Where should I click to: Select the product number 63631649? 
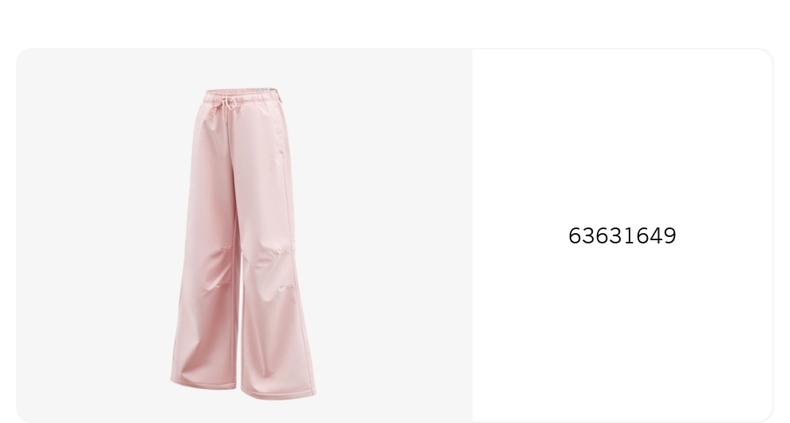622,236
